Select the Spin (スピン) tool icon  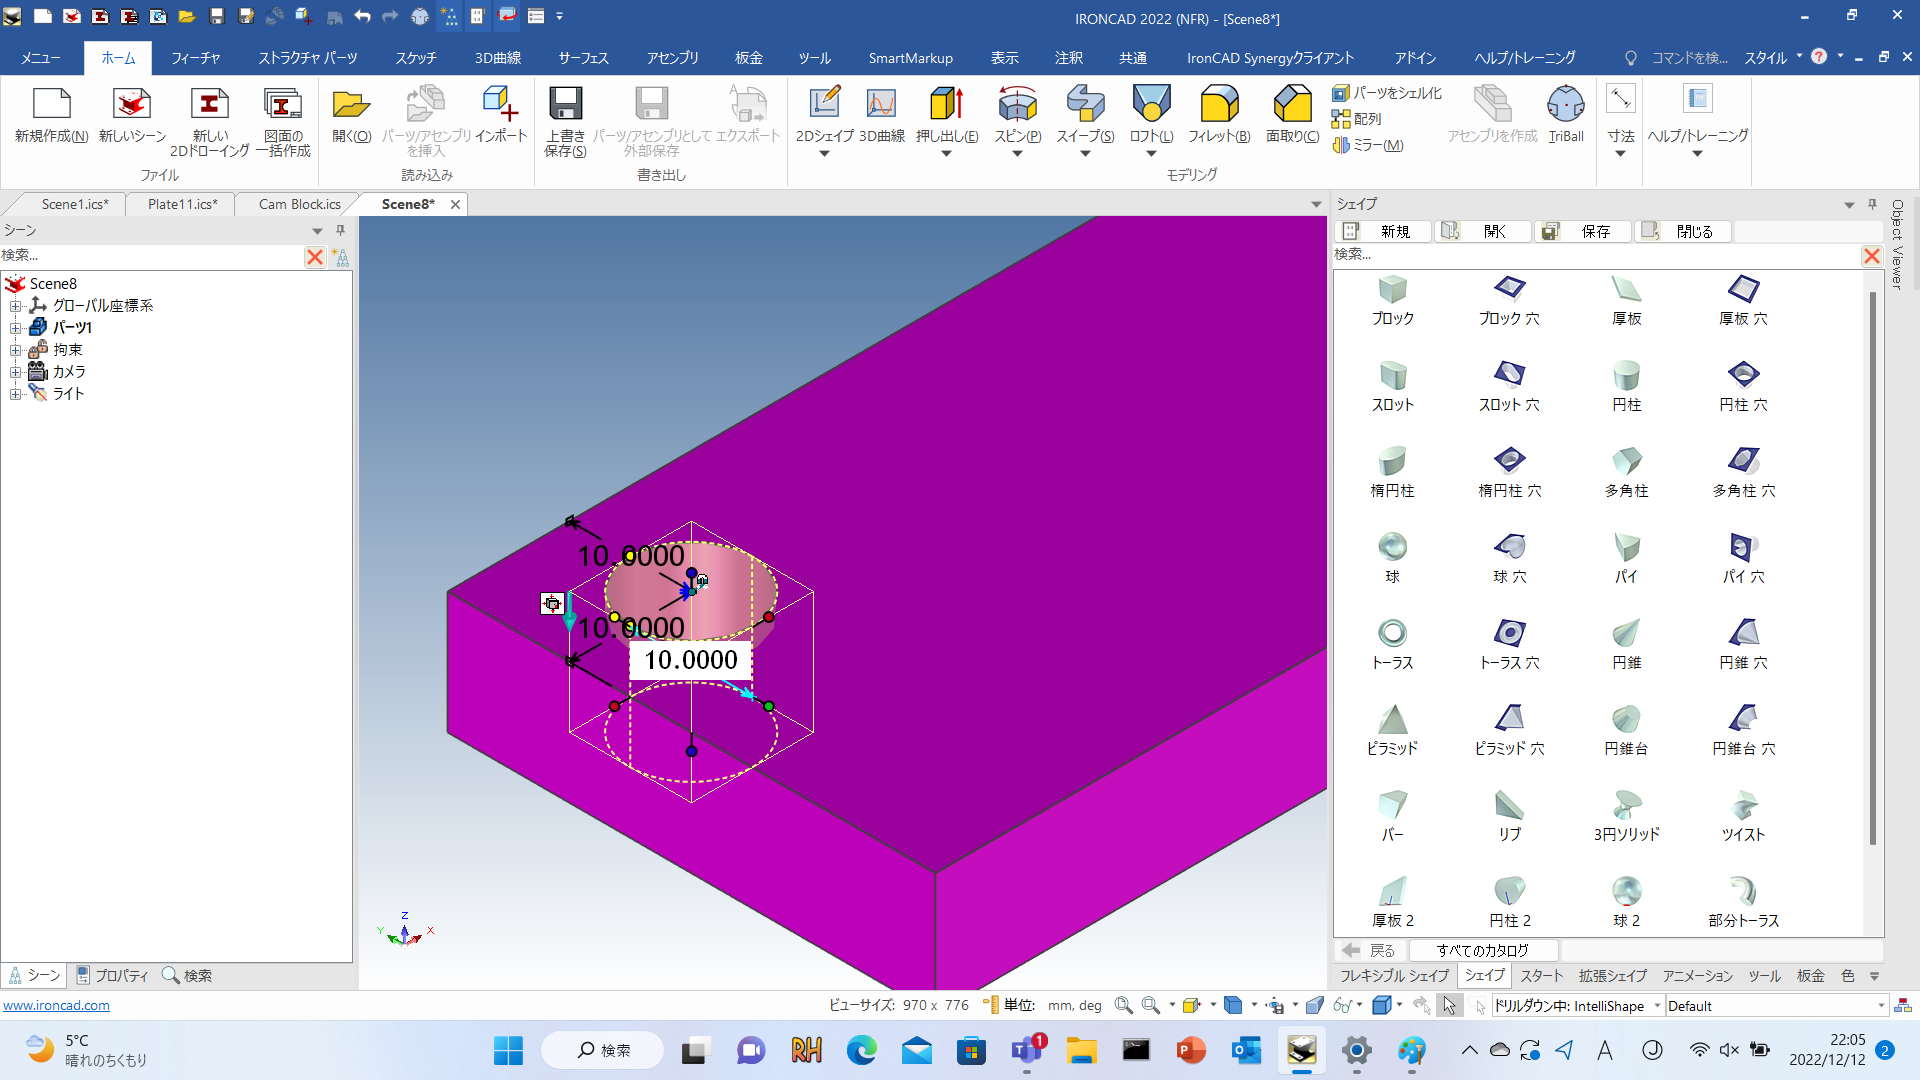pos(1017,105)
